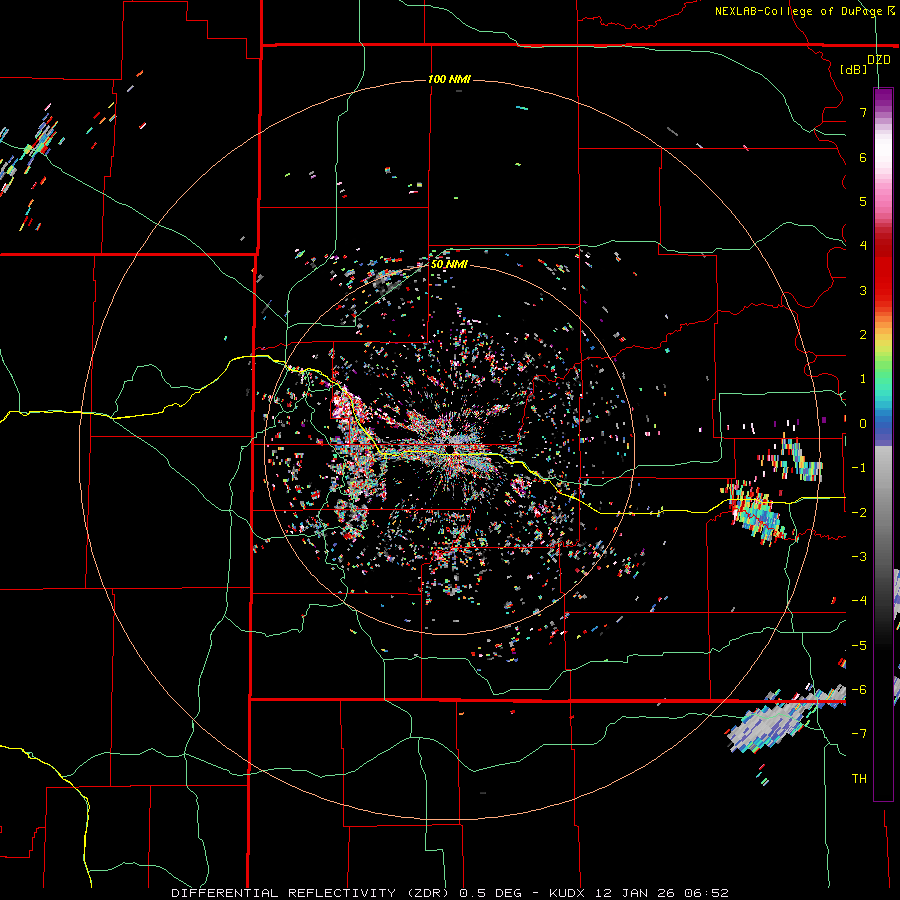Click the 6 dB value on color scale
Image resolution: width=900 pixels, height=900 pixels.
tap(863, 157)
